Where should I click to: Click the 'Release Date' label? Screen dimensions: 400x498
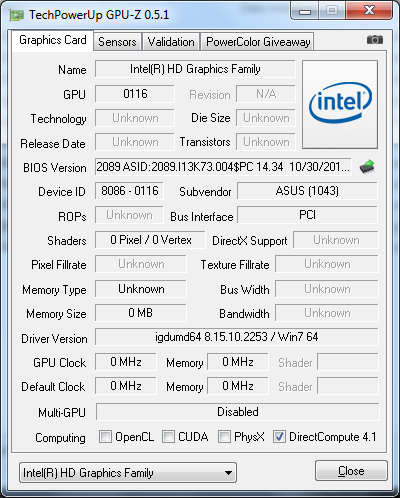[x=53, y=144]
